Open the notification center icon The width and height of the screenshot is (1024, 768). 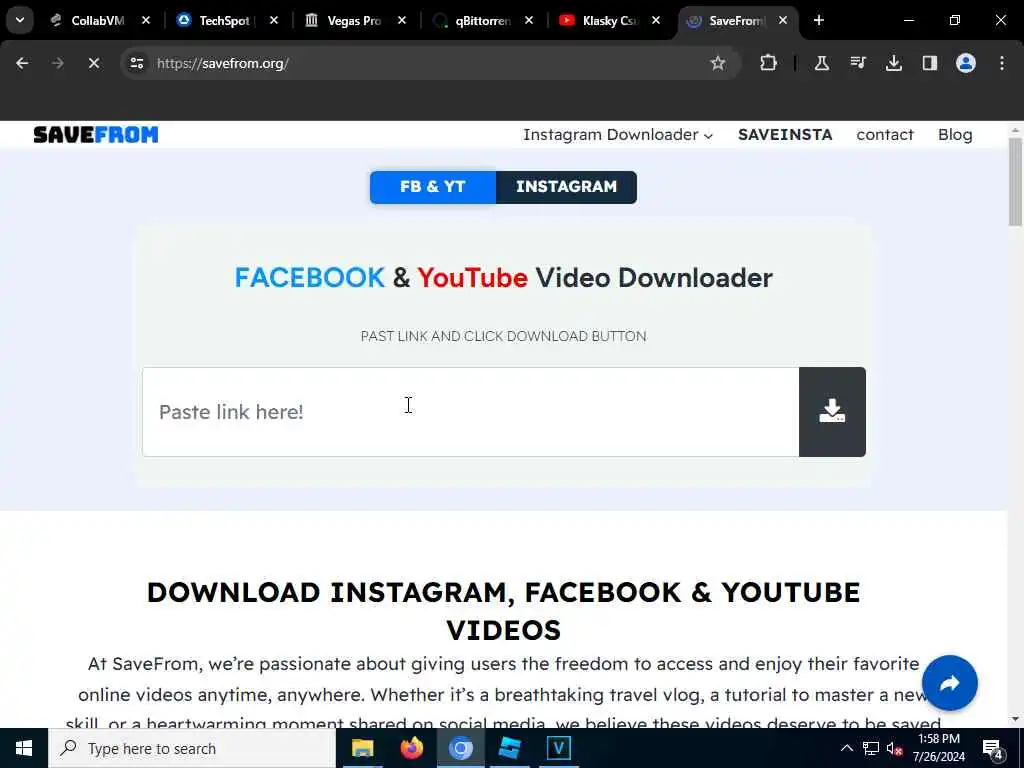tap(993, 748)
